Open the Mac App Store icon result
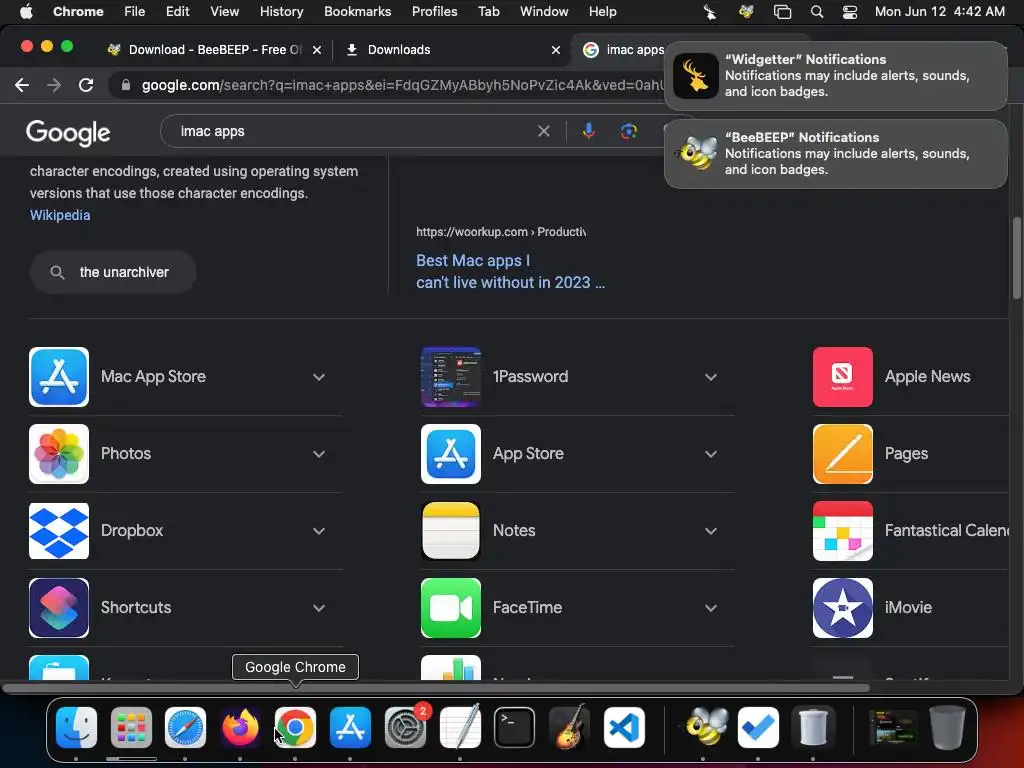The height and width of the screenshot is (768, 1024). coord(59,377)
